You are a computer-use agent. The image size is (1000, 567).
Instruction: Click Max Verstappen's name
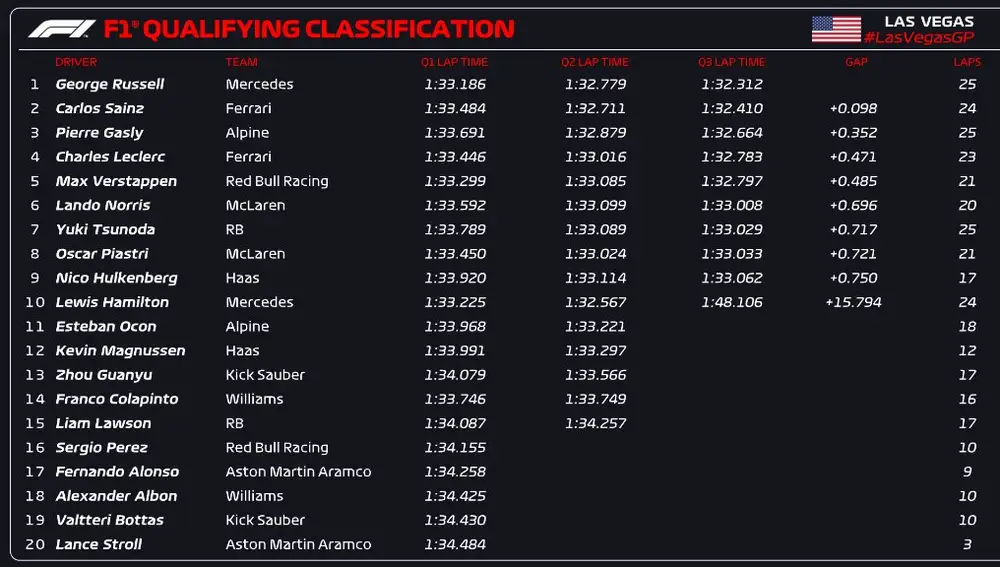116,181
